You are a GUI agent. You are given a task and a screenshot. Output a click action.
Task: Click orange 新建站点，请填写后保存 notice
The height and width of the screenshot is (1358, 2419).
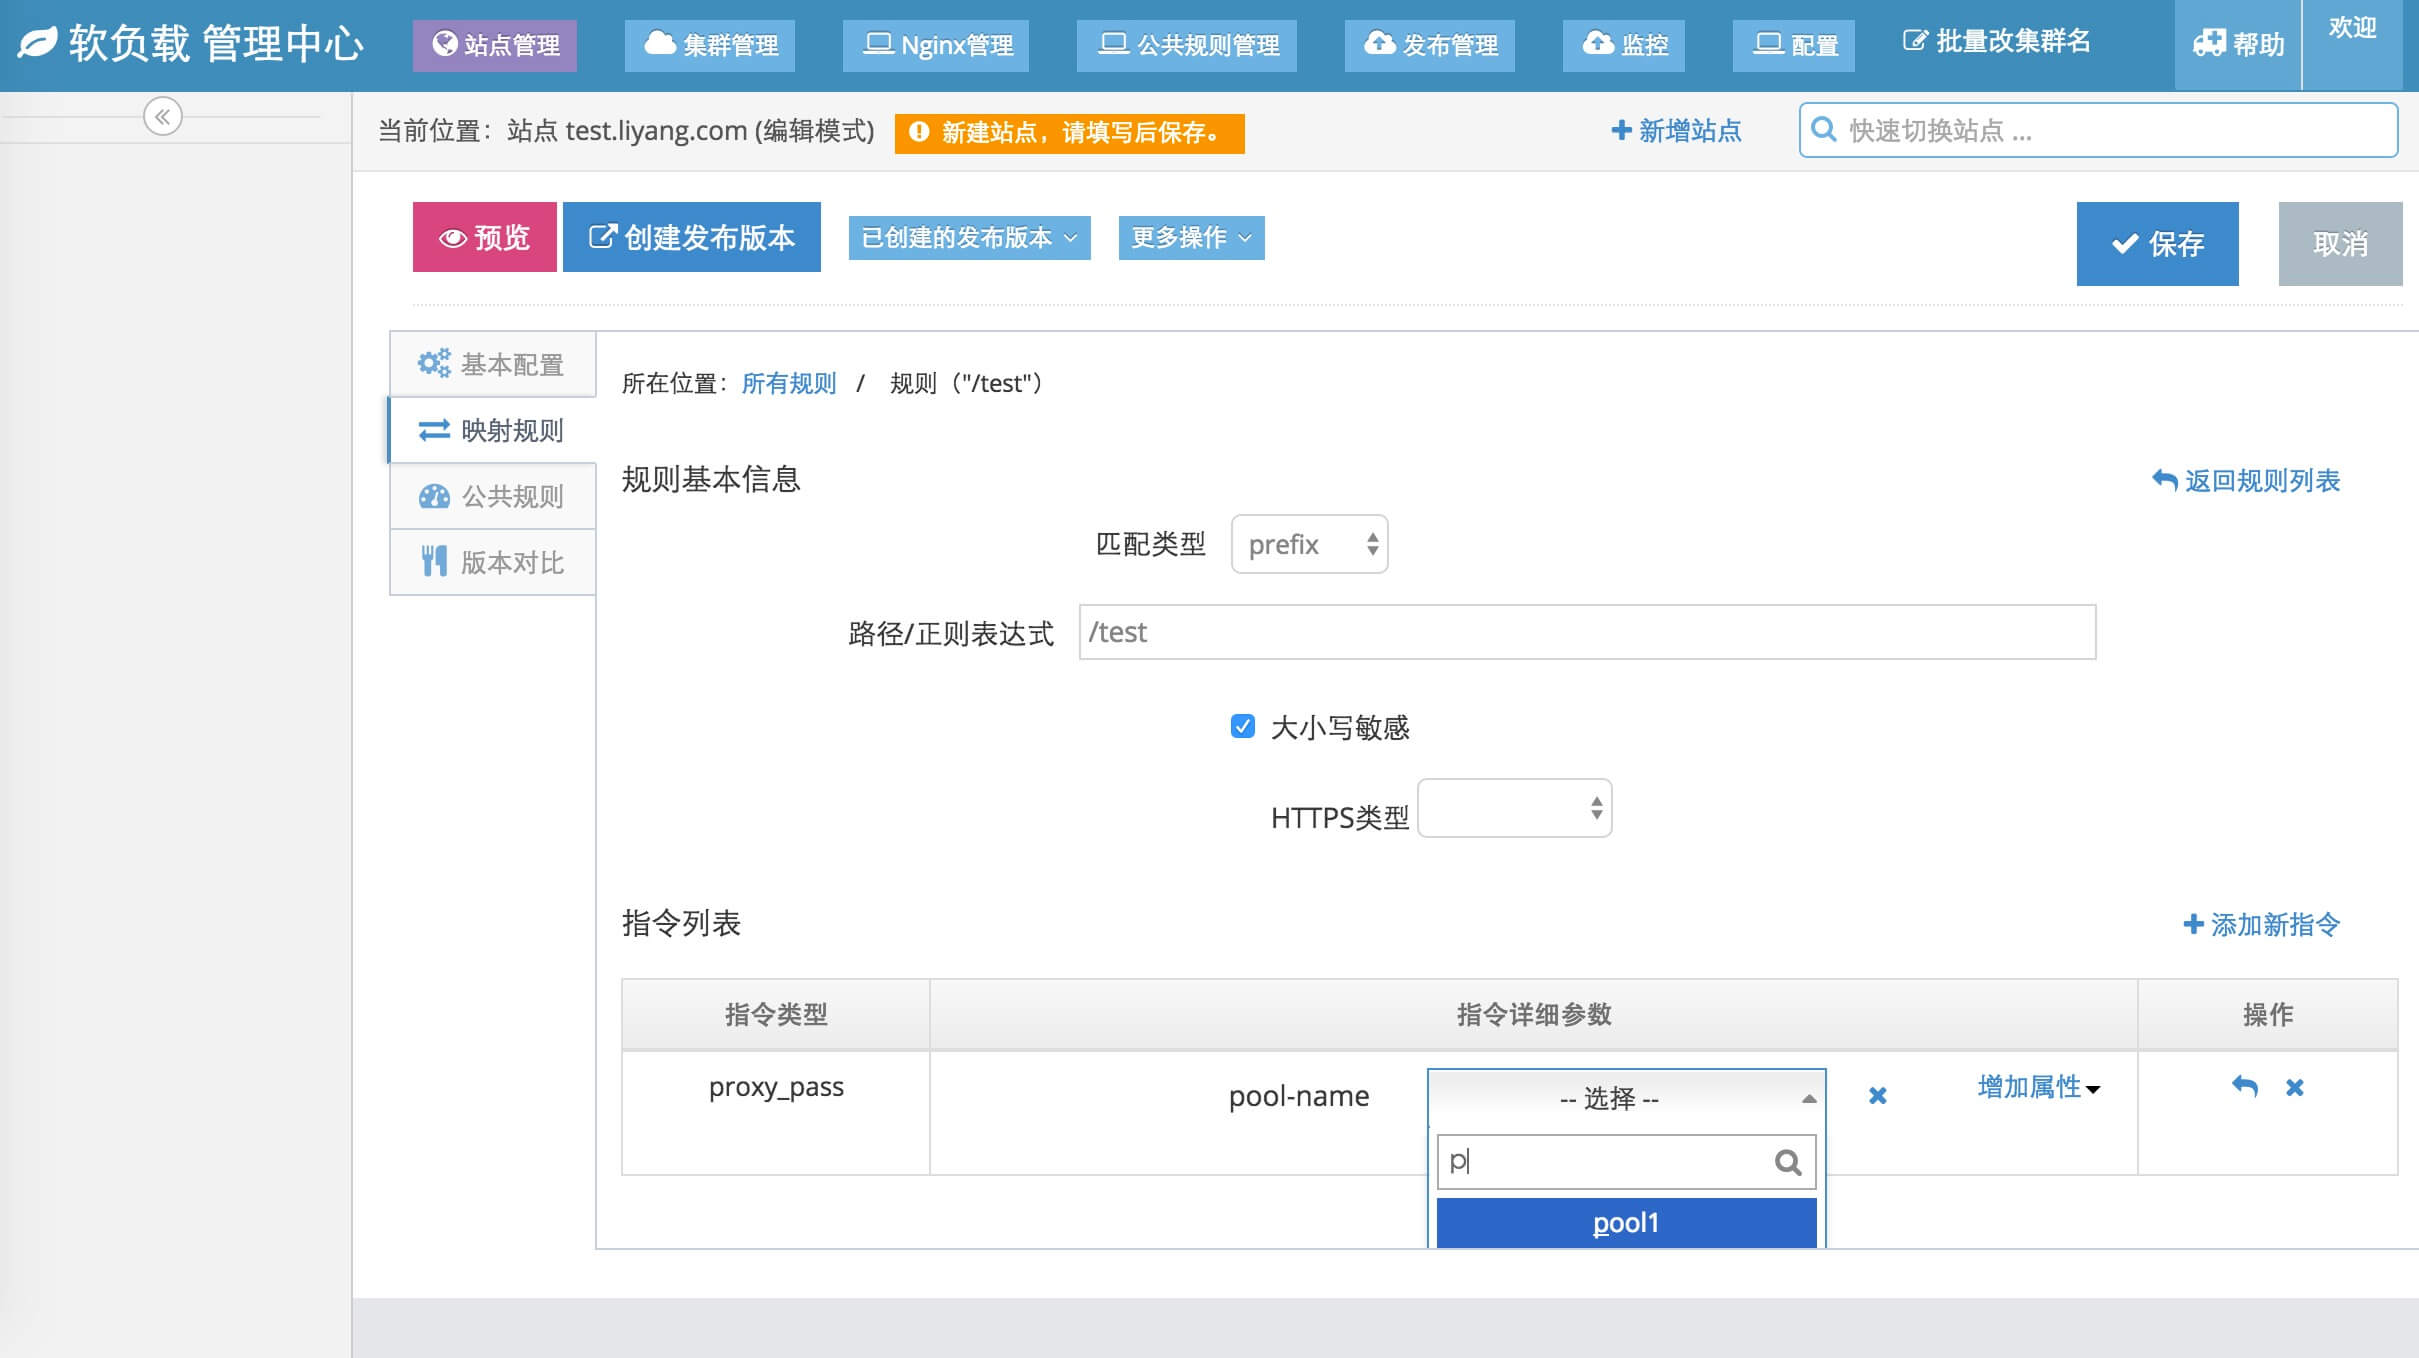1069,132
